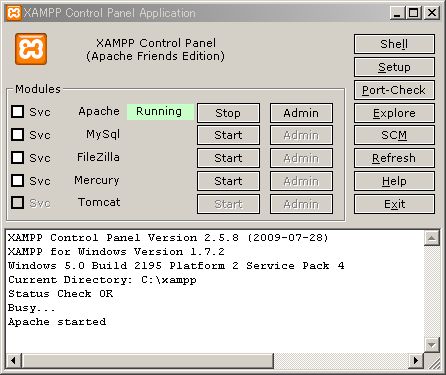
Task: Click the Explore button
Action: click(394, 113)
